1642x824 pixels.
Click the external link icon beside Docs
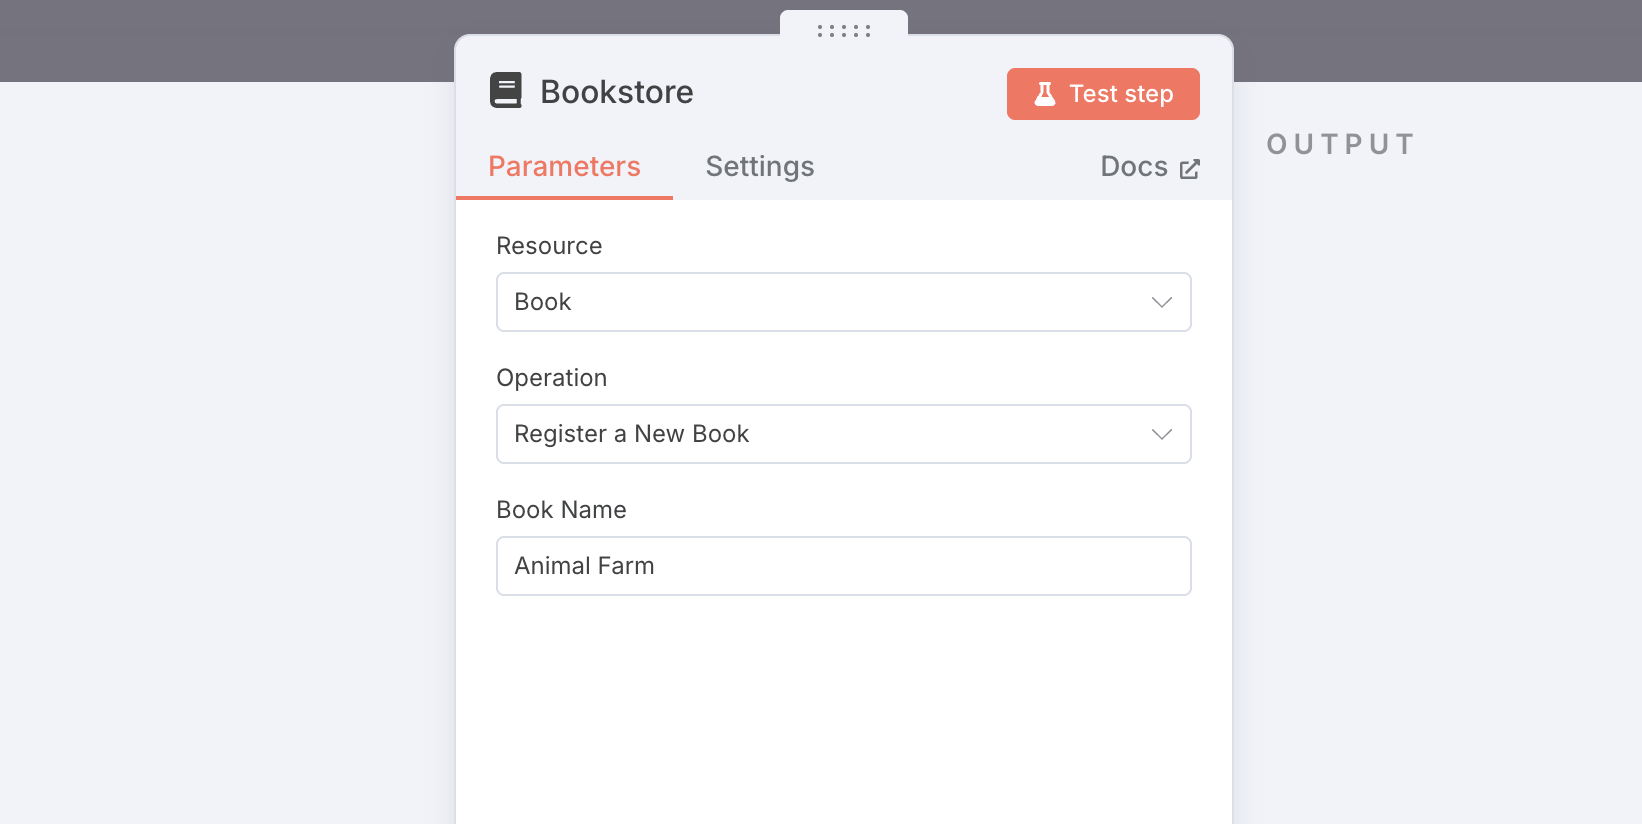pos(1189,169)
